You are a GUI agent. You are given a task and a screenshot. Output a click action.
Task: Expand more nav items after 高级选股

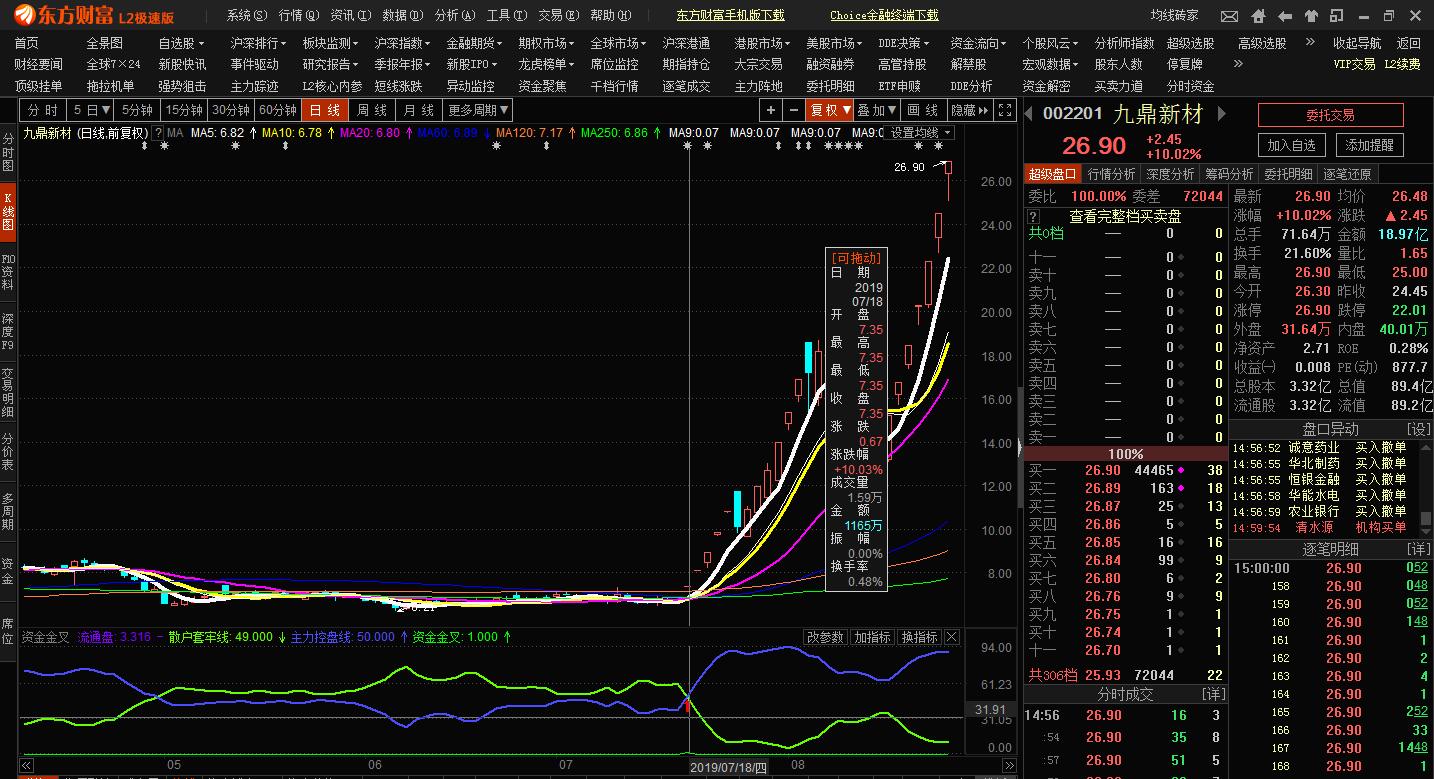pyautogui.click(x=1311, y=43)
